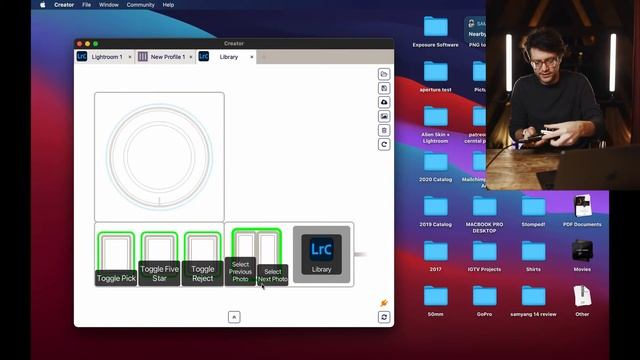Select the GoPro desktop folder
The image size is (640, 360).
tap(484, 300)
